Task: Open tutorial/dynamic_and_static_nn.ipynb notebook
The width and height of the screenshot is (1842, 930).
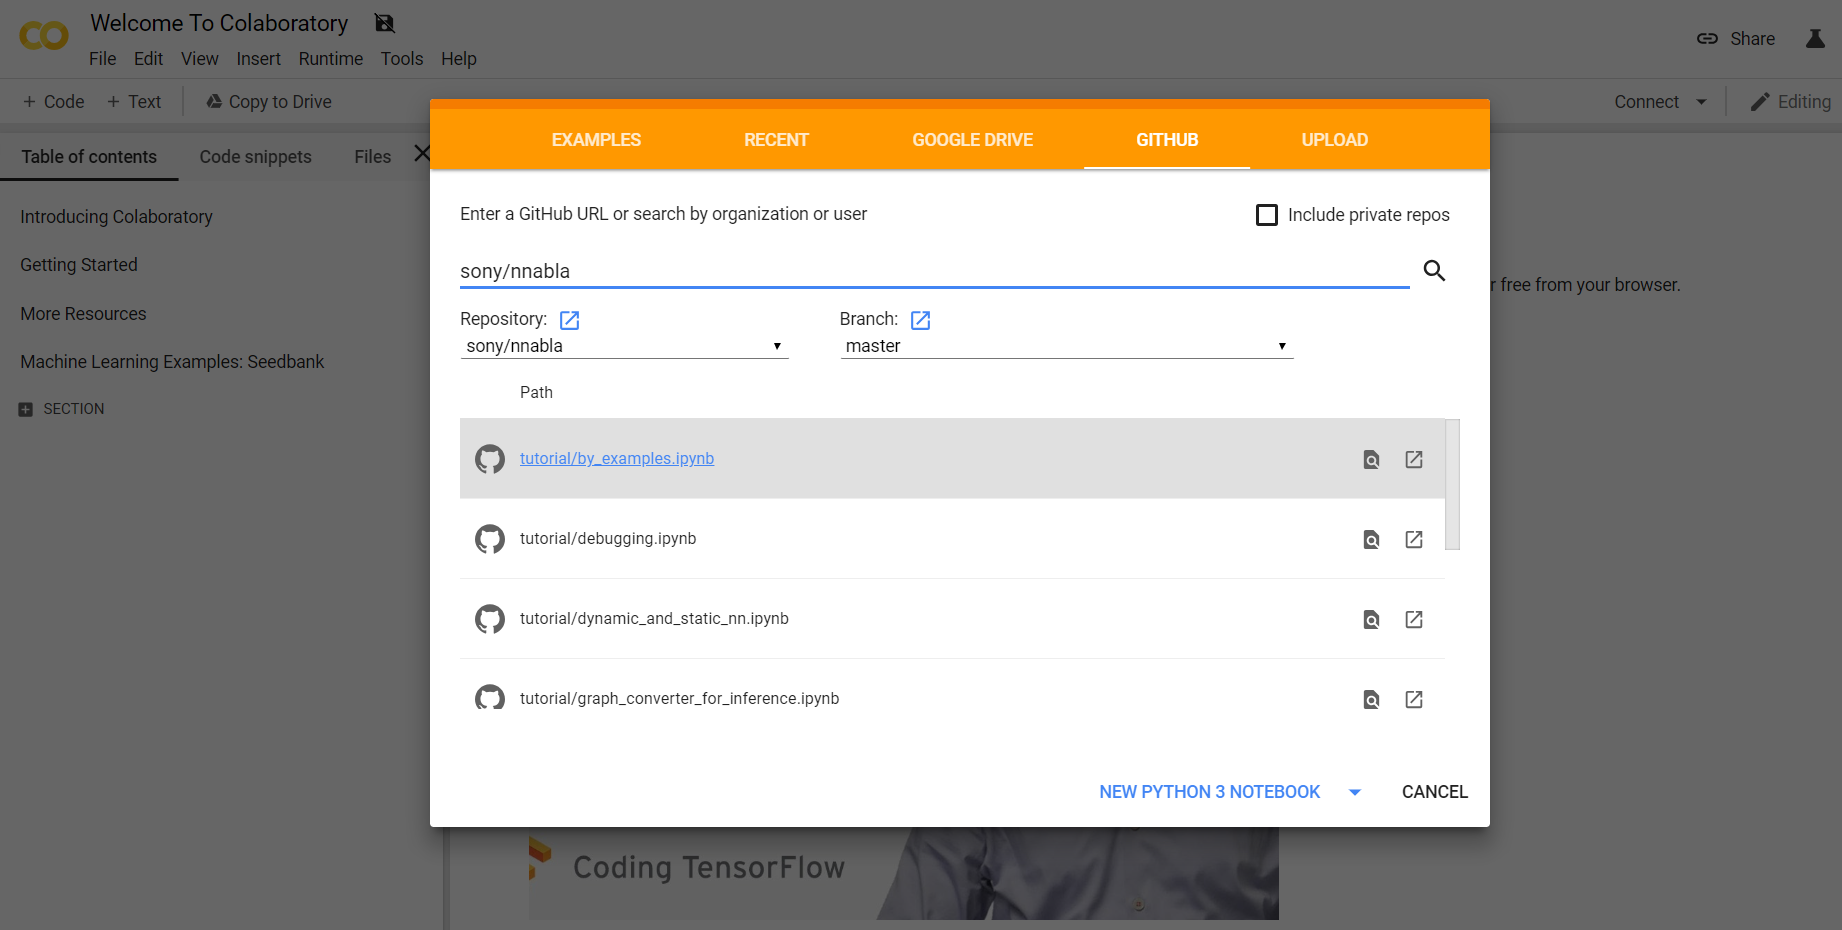Action: [x=654, y=618]
